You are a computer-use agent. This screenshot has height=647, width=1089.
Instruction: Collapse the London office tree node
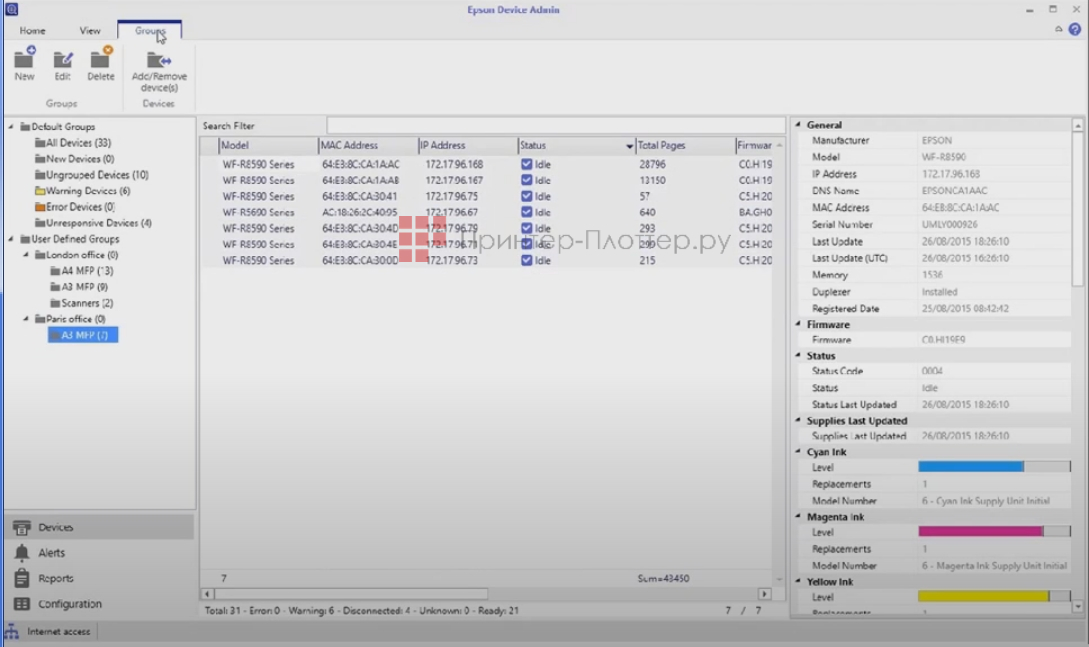[26, 255]
